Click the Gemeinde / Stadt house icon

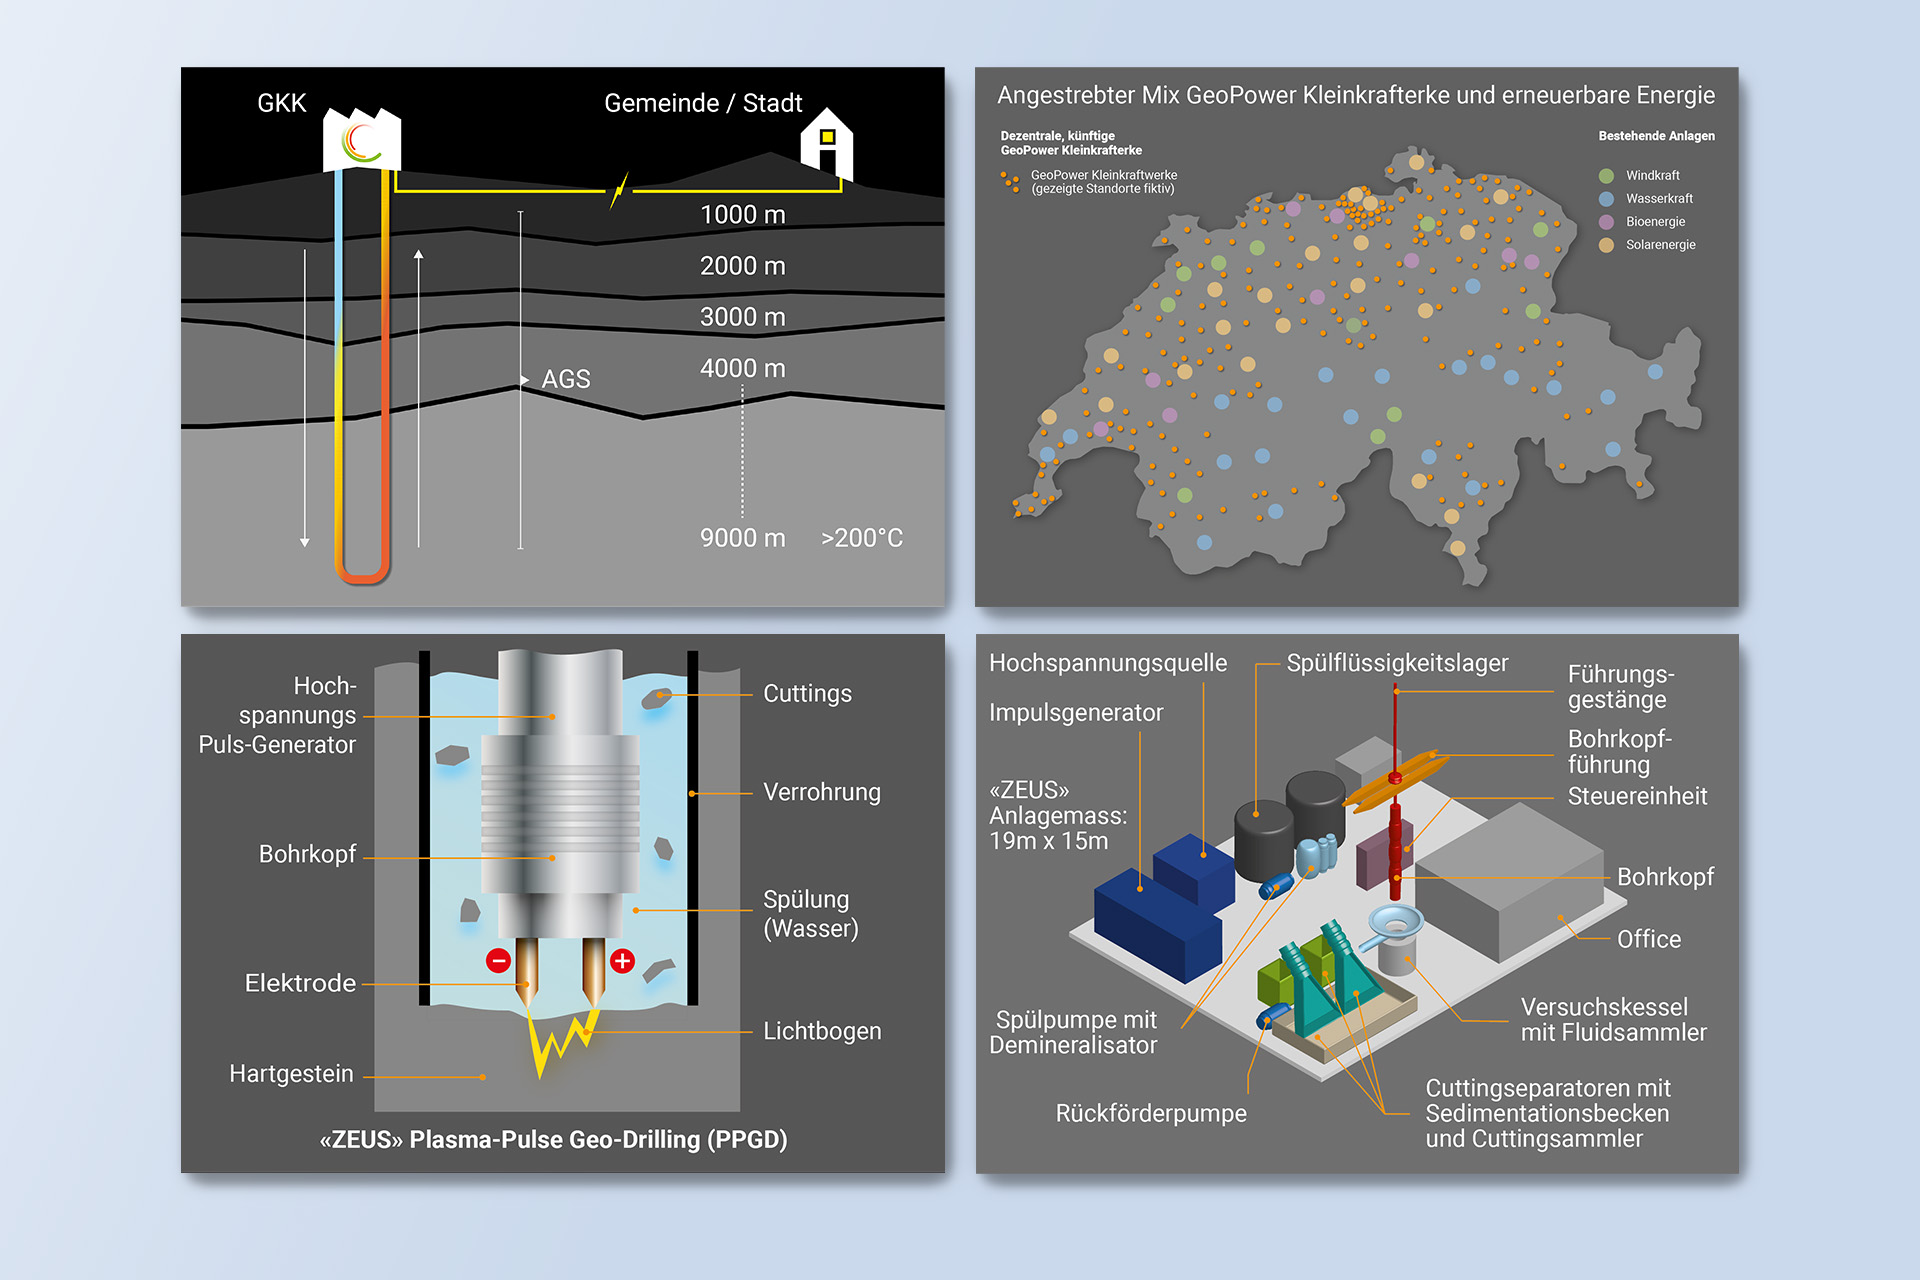827,144
